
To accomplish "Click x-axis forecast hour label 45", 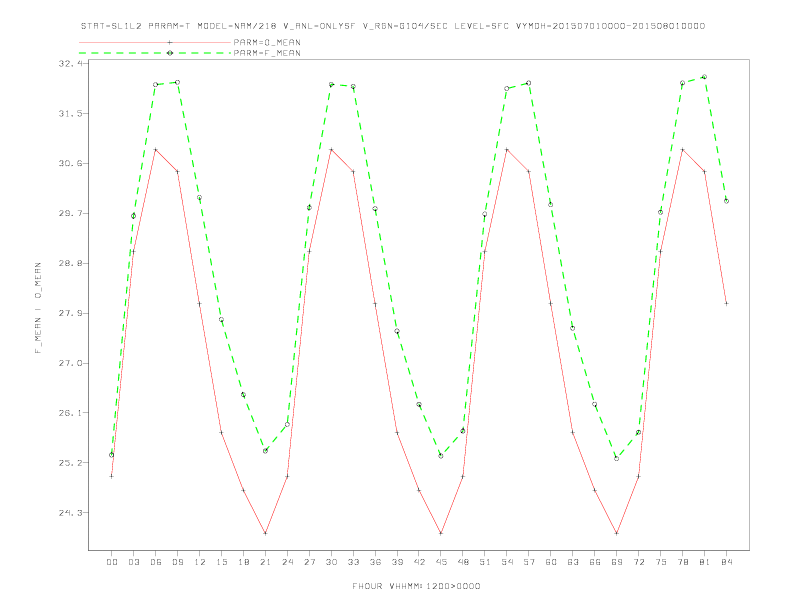I will [x=441, y=562].
